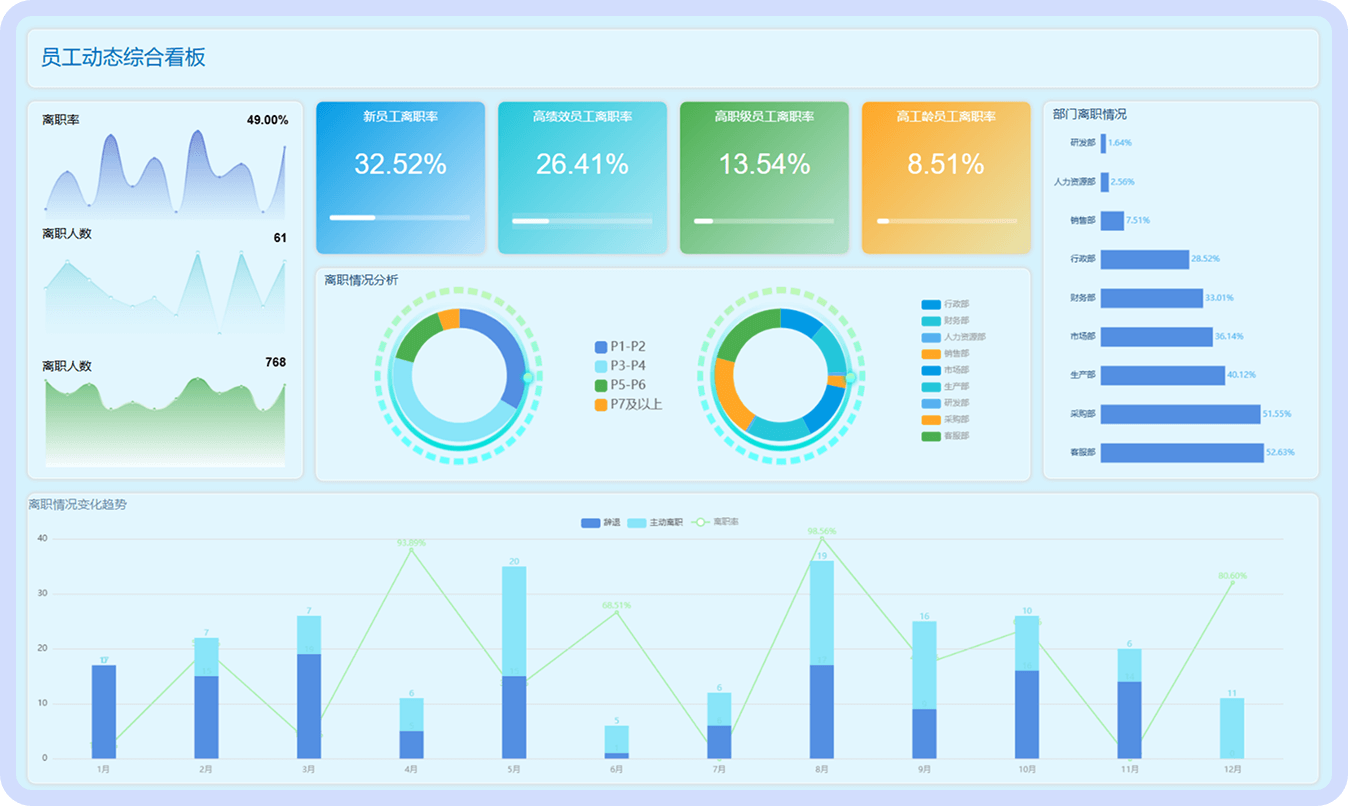Viewport: 1348px width, 806px height.
Task: Select the 8月 stacked bar in trend chart
Action: click(821, 660)
